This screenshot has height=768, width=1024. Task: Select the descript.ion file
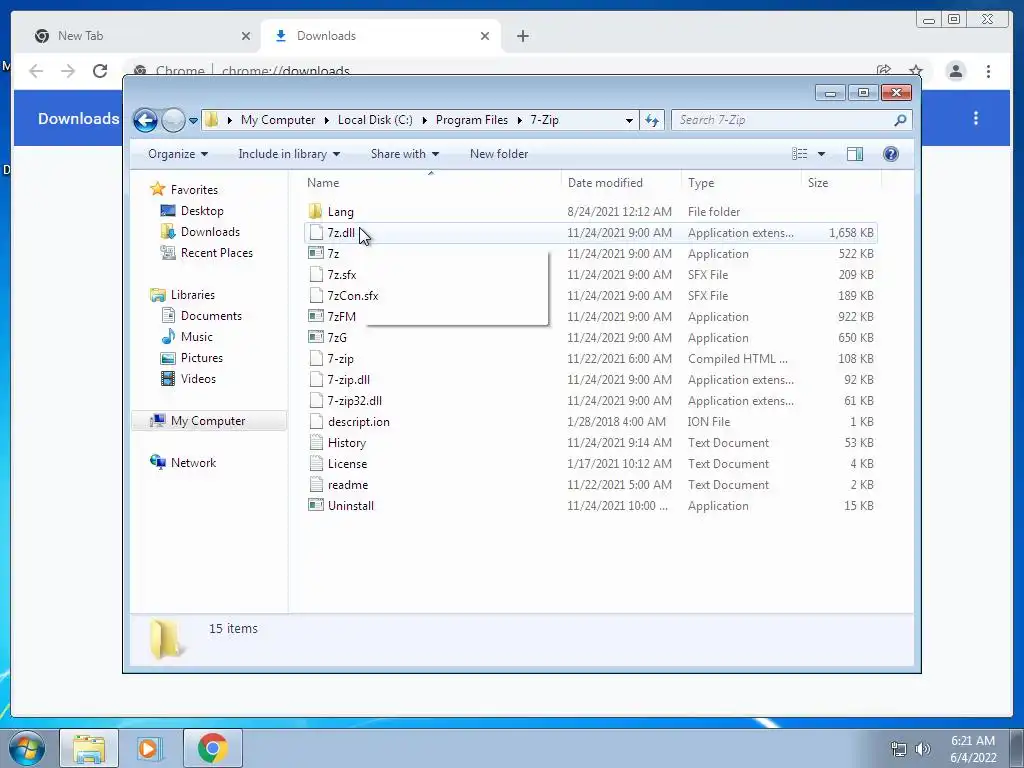(359, 422)
